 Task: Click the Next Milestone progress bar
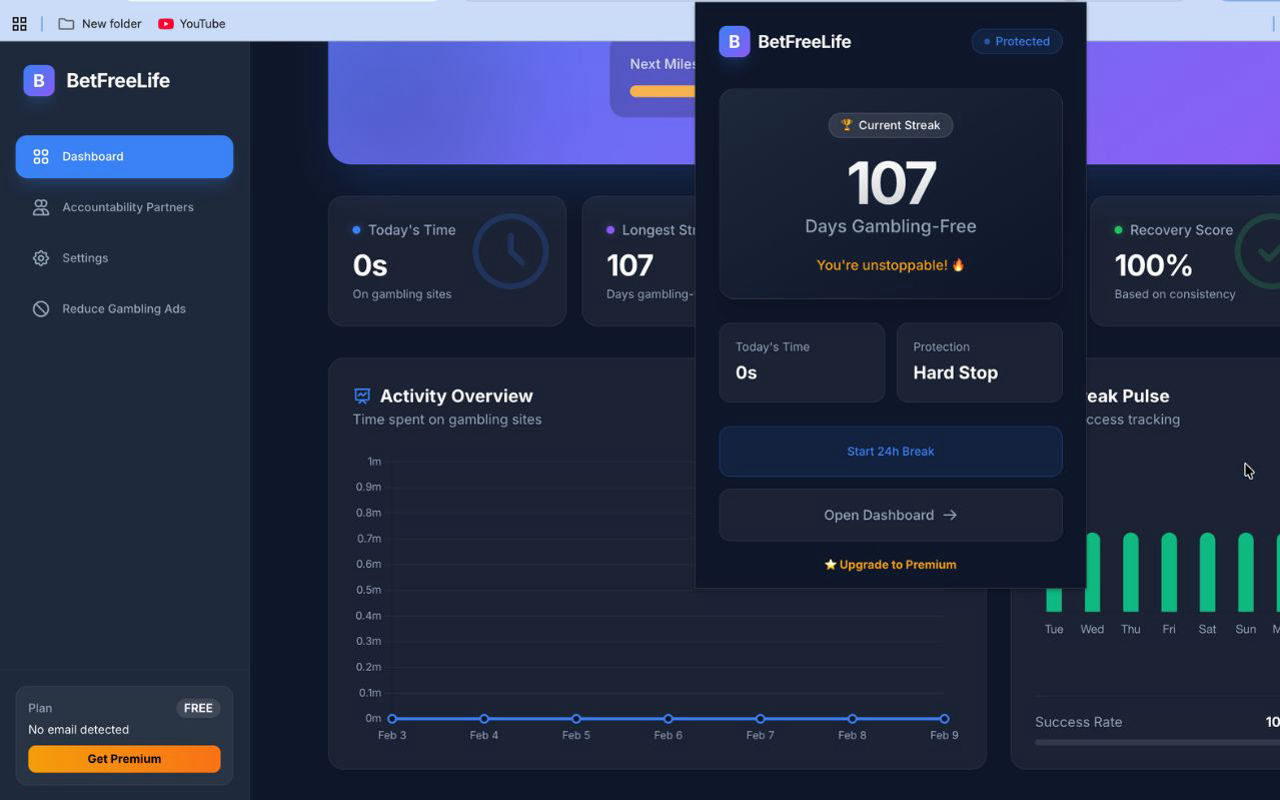[x=662, y=91]
